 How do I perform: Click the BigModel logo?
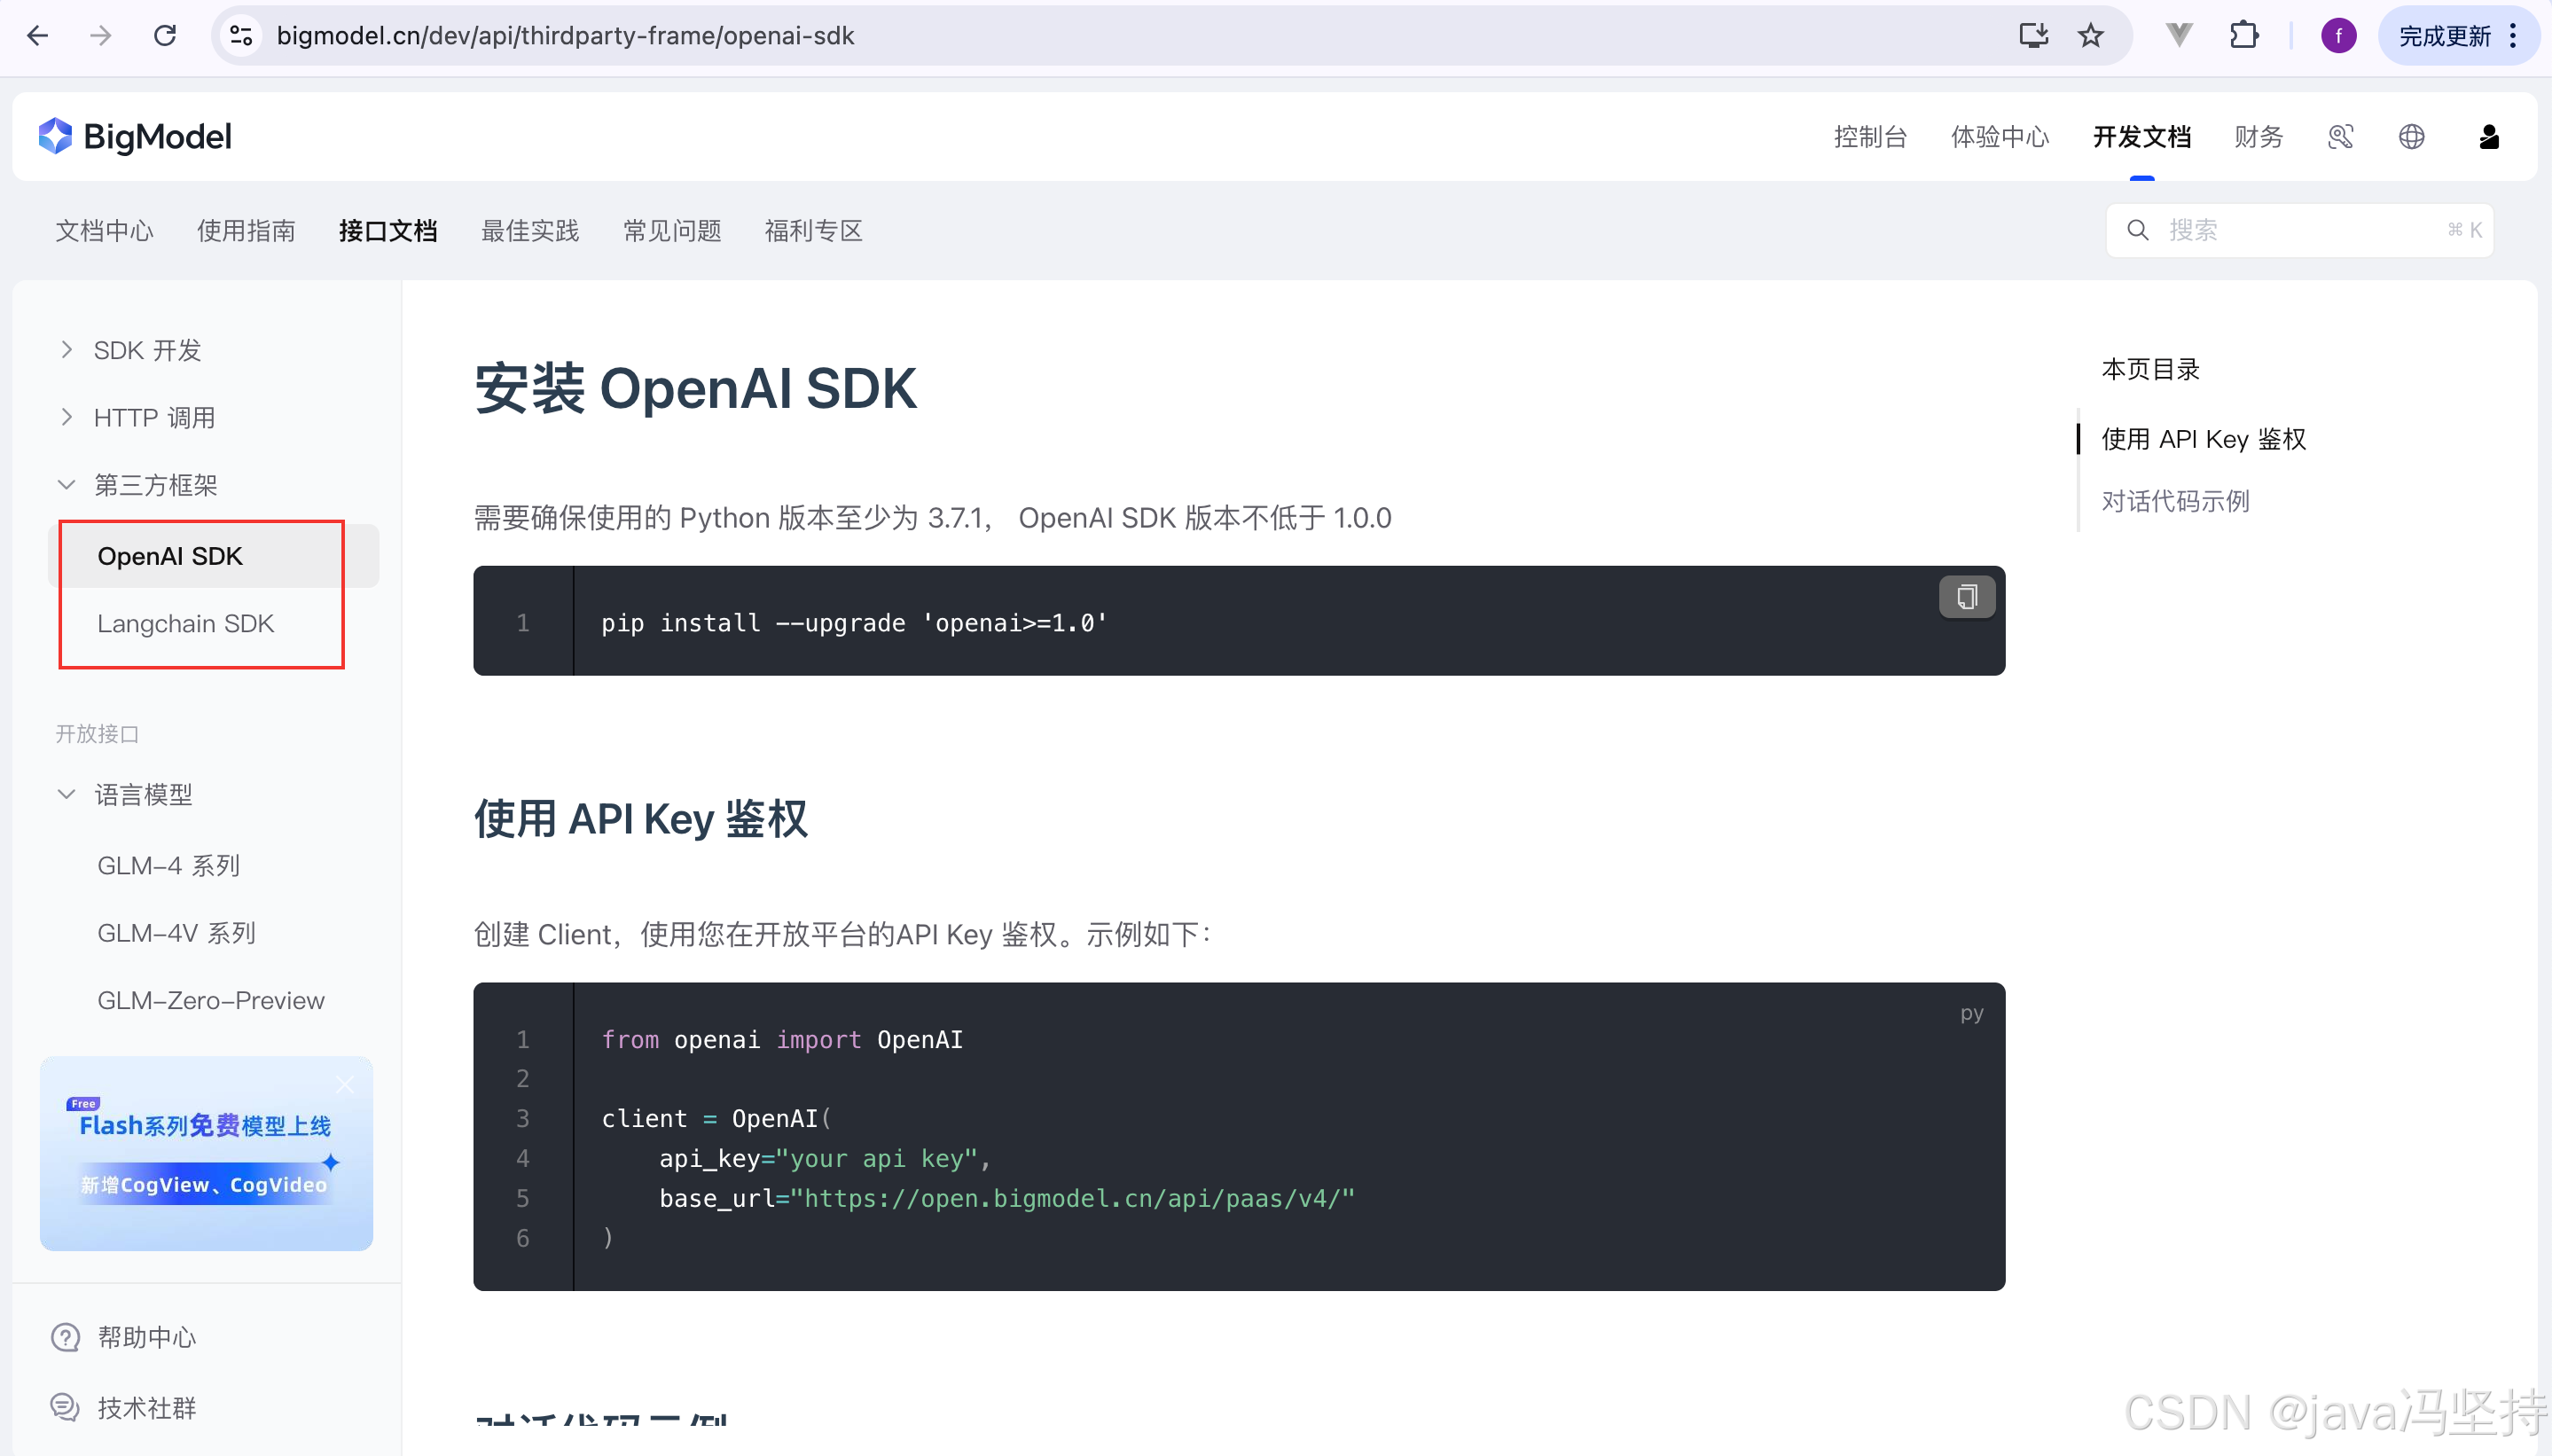[135, 136]
